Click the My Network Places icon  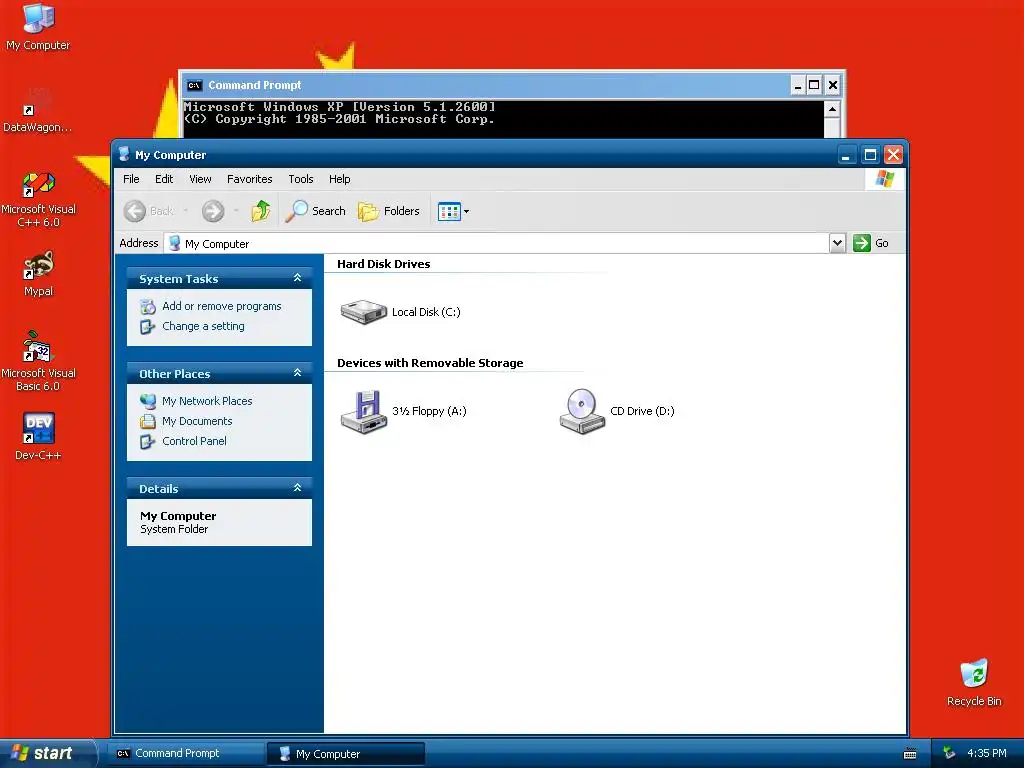pyautogui.click(x=148, y=401)
